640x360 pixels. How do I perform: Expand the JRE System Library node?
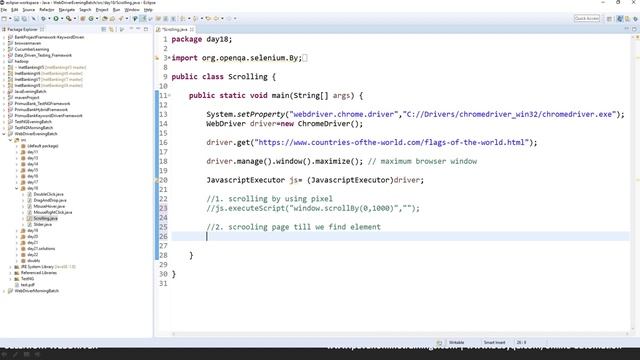pyautogui.click(x=10, y=267)
